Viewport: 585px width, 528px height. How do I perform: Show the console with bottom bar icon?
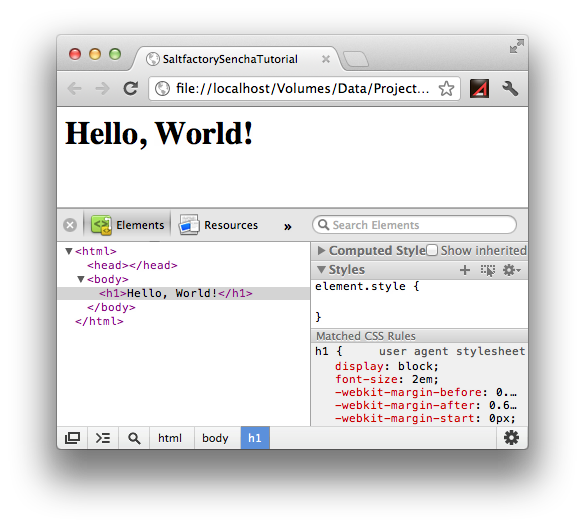pyautogui.click(x=103, y=438)
